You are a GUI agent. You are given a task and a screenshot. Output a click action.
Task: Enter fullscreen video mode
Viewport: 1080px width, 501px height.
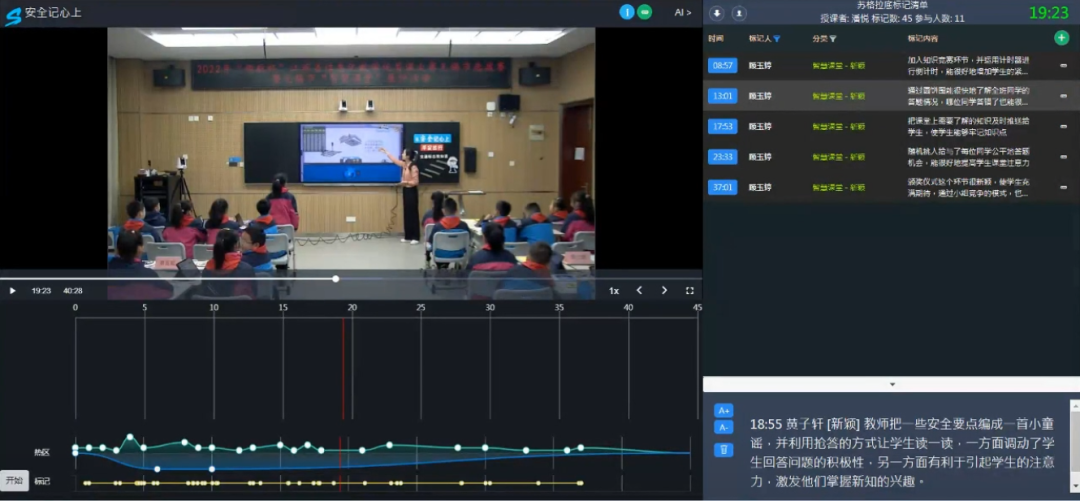click(x=689, y=290)
